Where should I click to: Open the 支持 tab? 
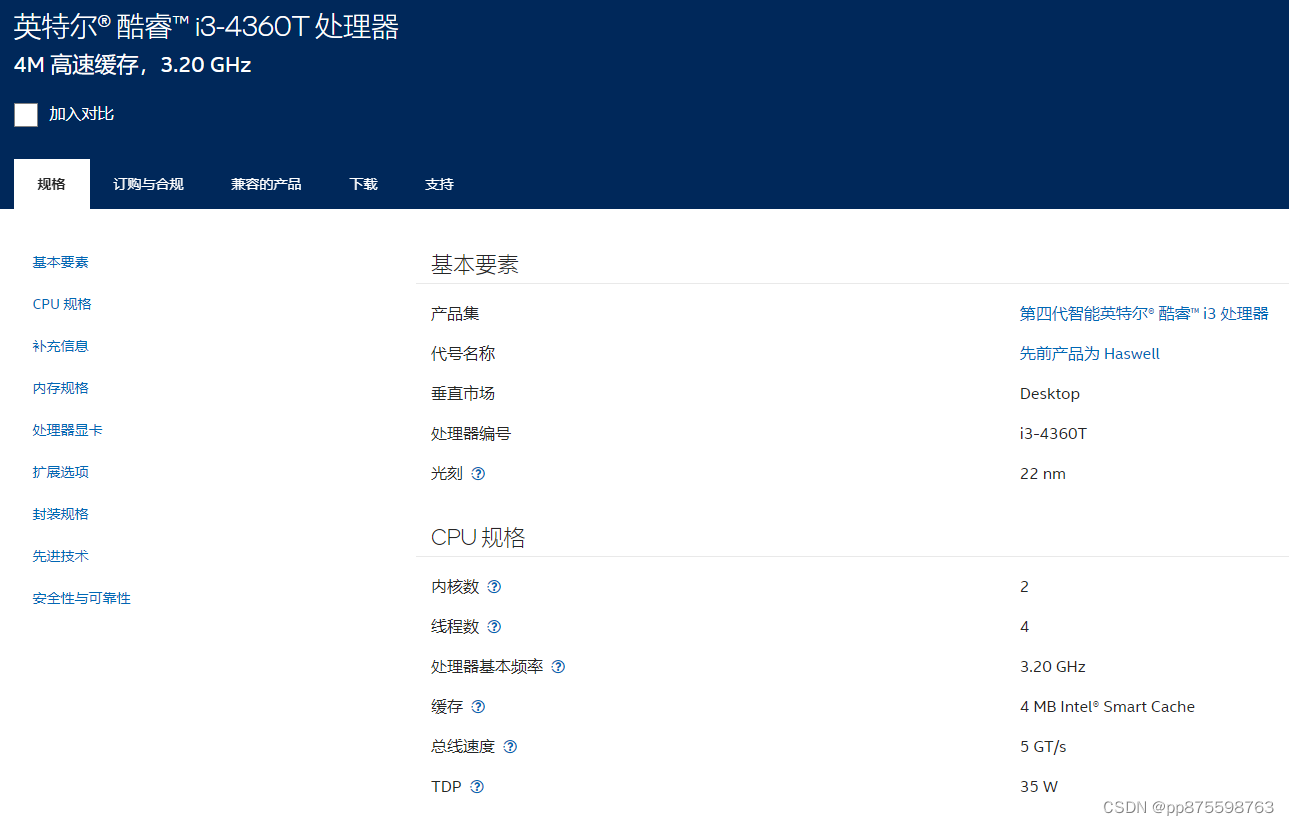tap(439, 184)
